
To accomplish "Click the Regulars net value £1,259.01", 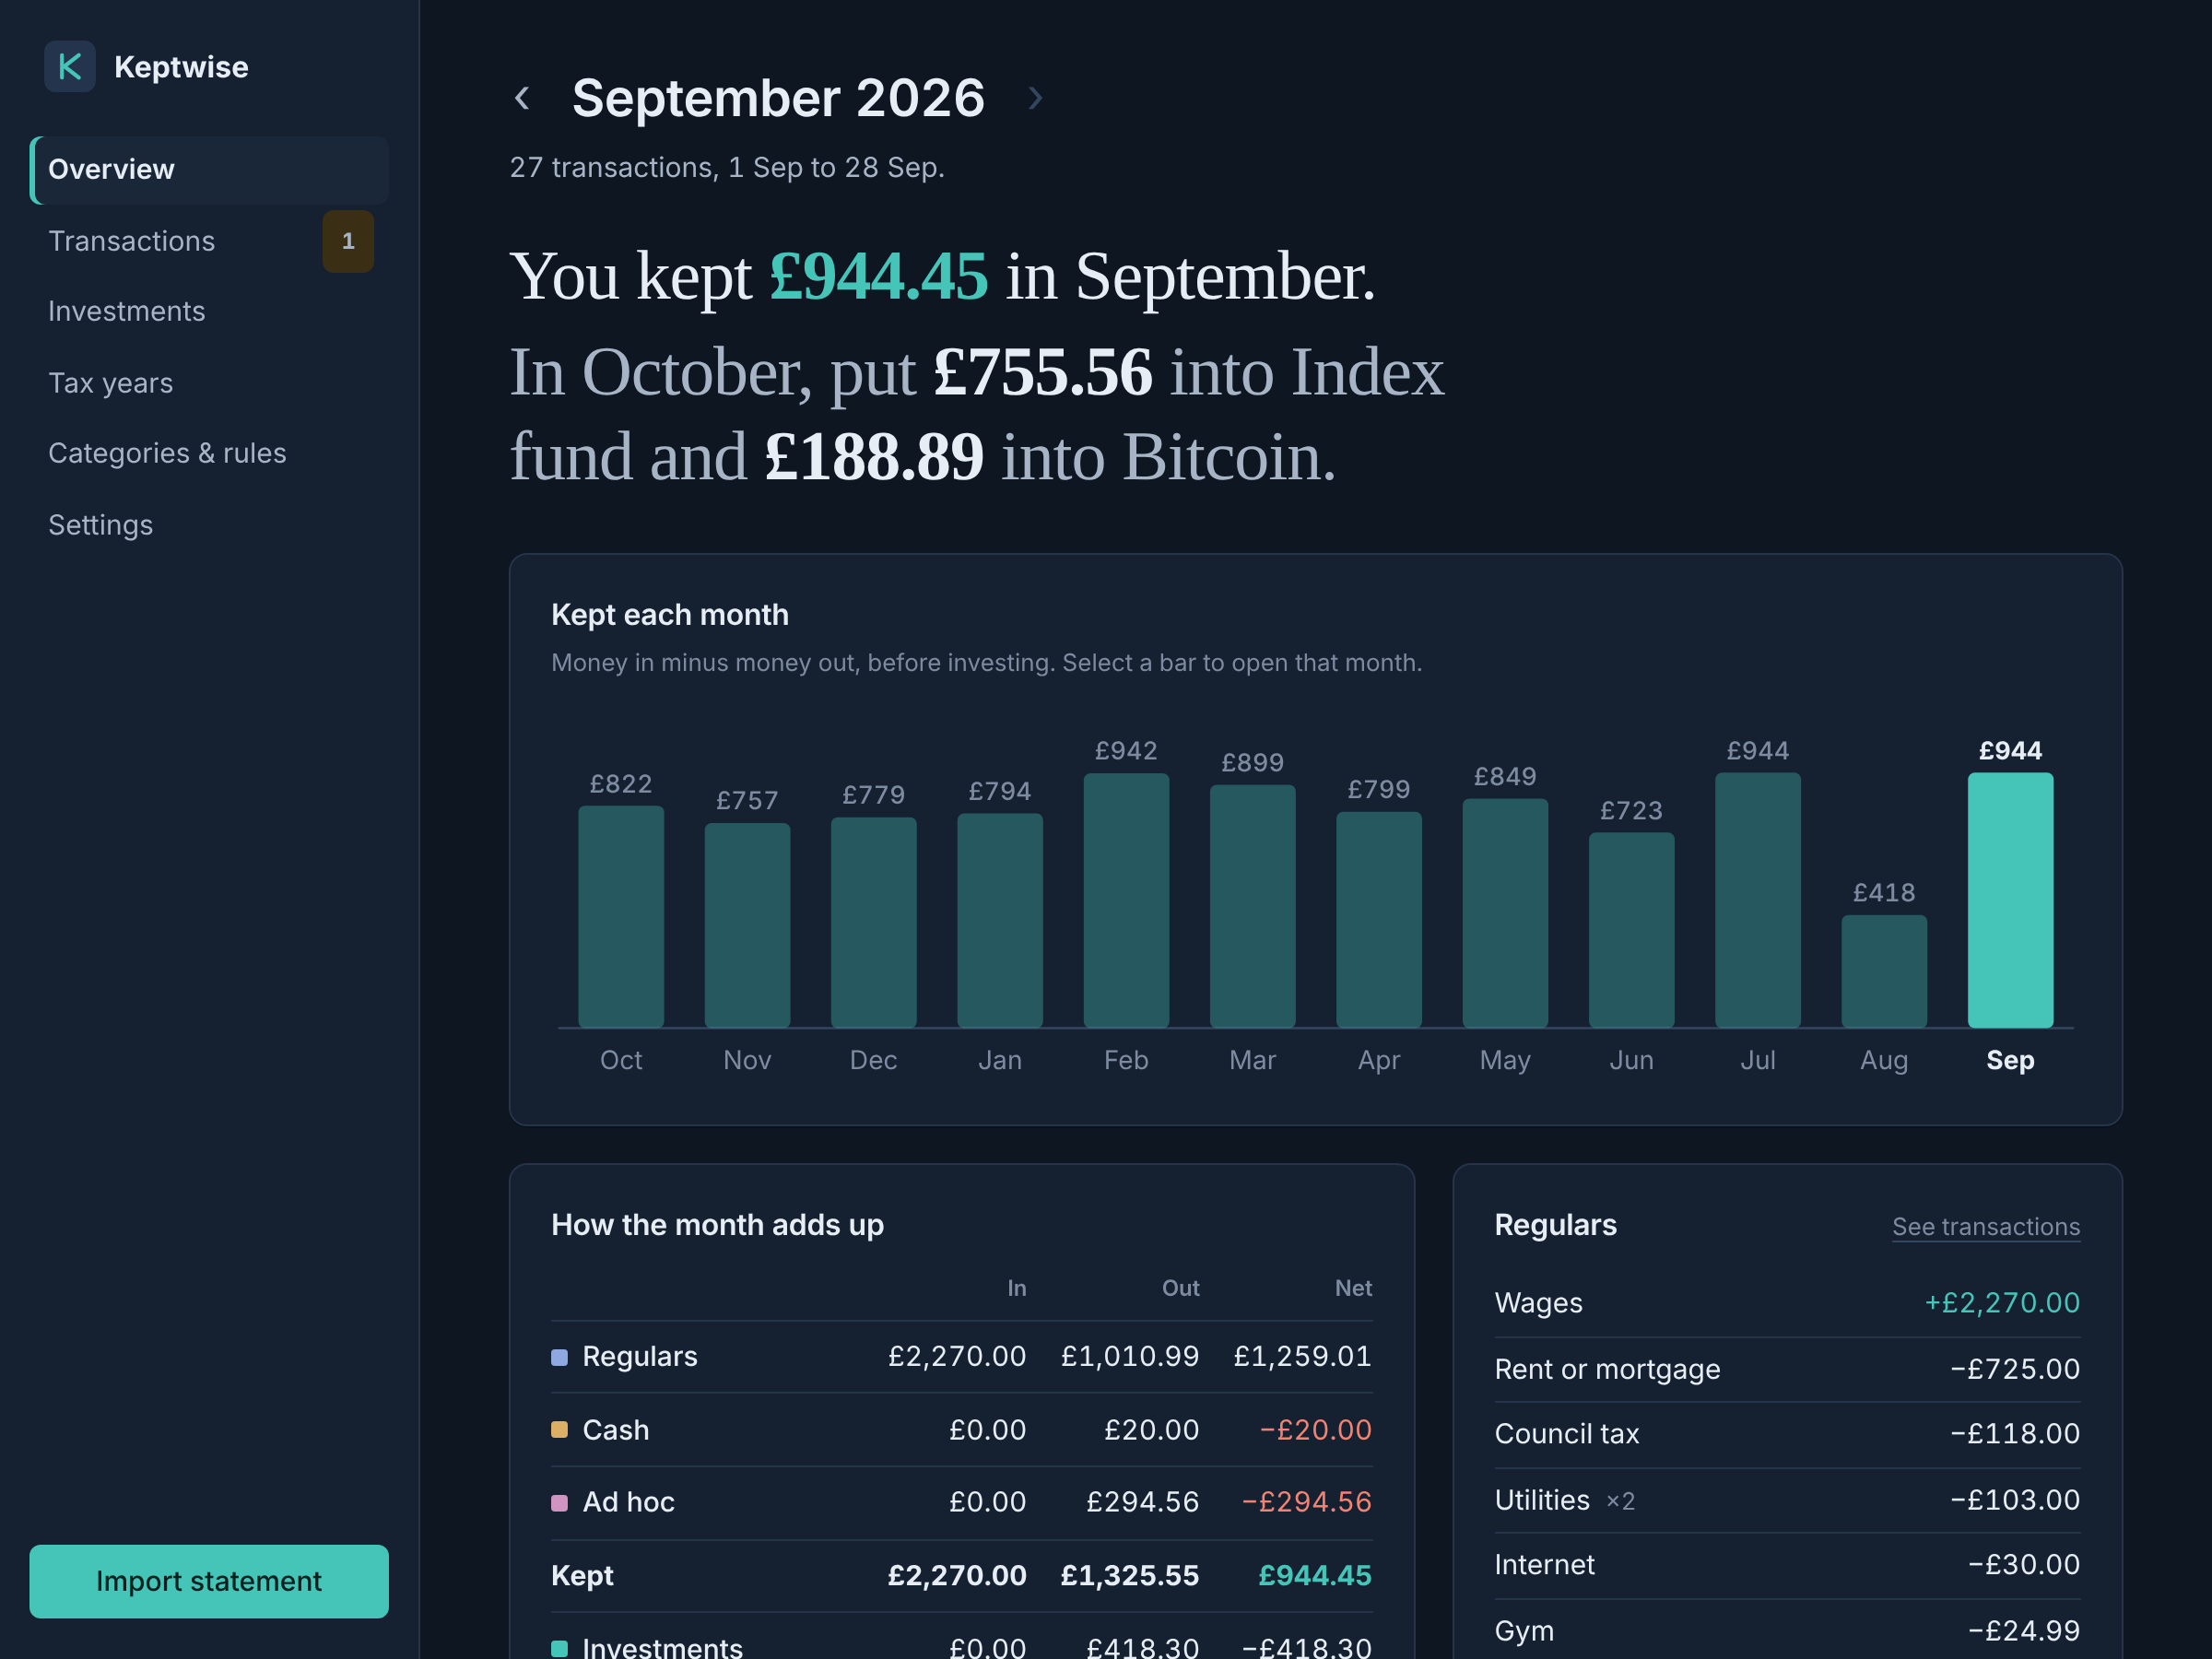I will click(x=1303, y=1357).
